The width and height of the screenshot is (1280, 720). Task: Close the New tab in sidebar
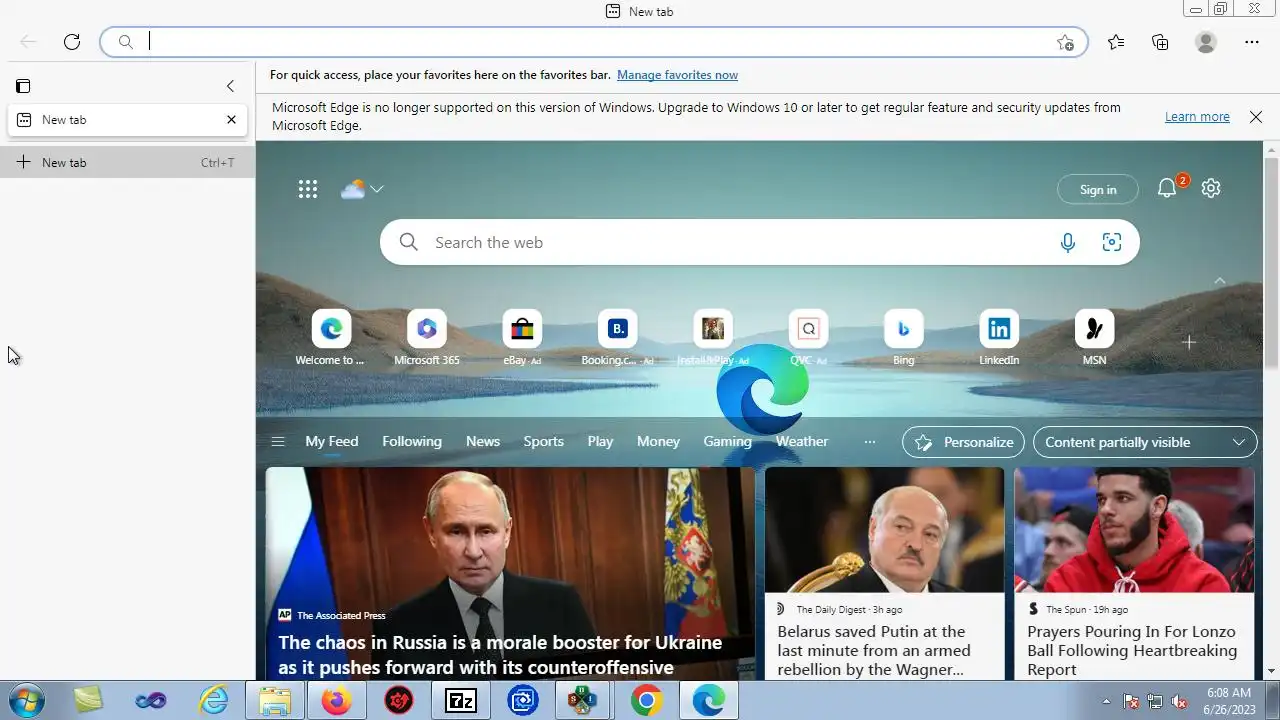[x=231, y=119]
